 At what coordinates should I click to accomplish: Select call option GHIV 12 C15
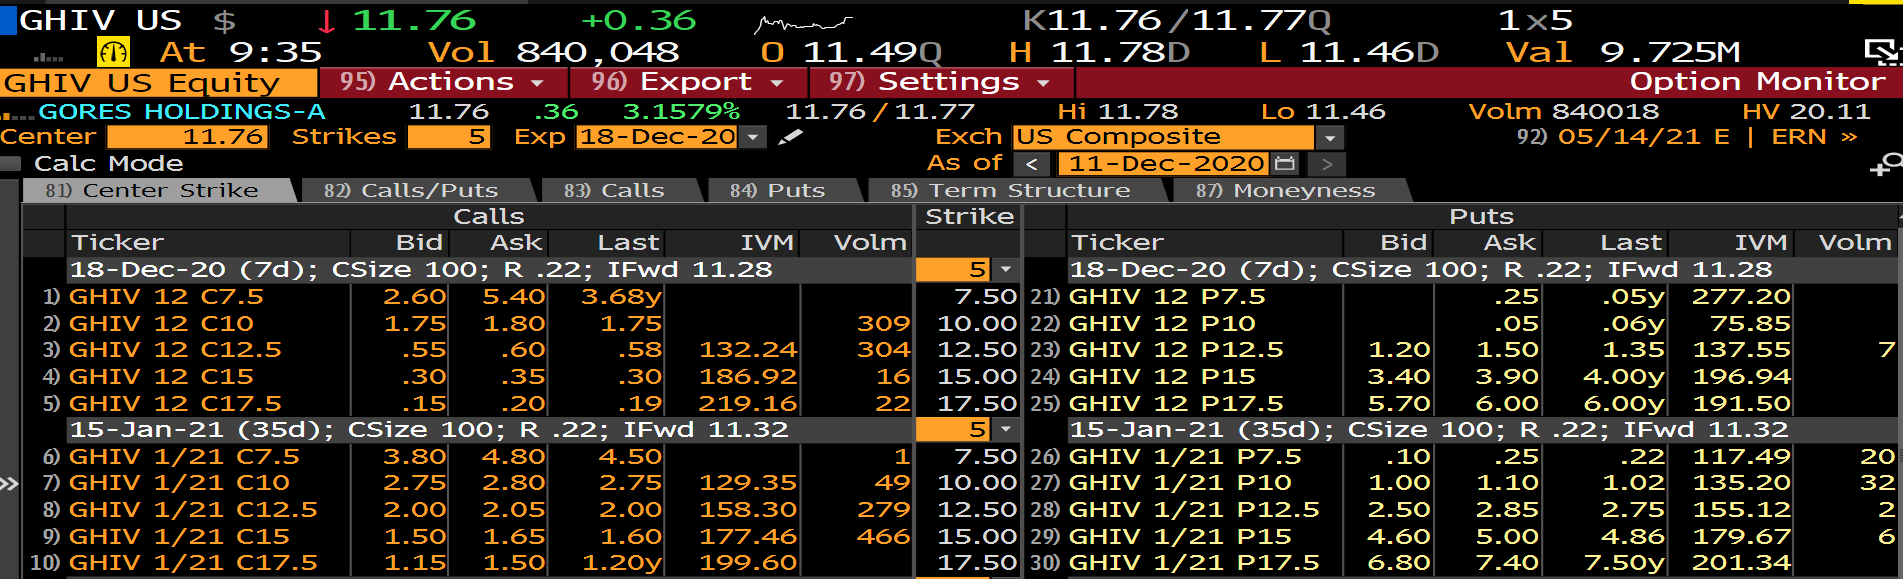click(x=161, y=377)
